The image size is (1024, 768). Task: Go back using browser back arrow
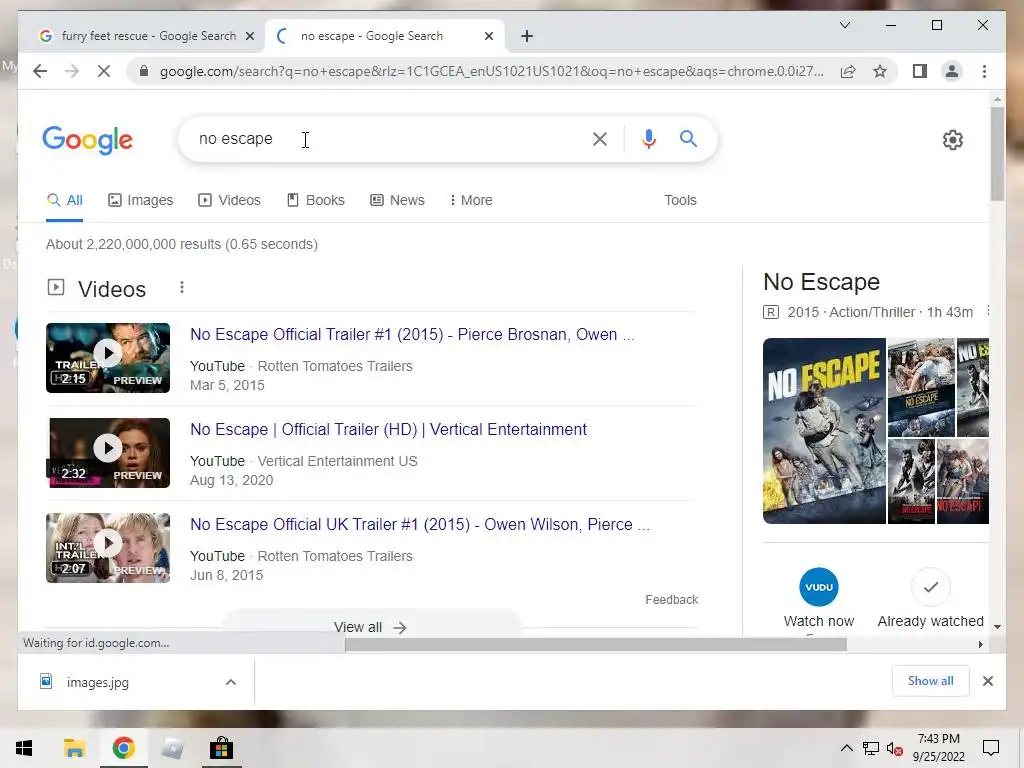40,71
